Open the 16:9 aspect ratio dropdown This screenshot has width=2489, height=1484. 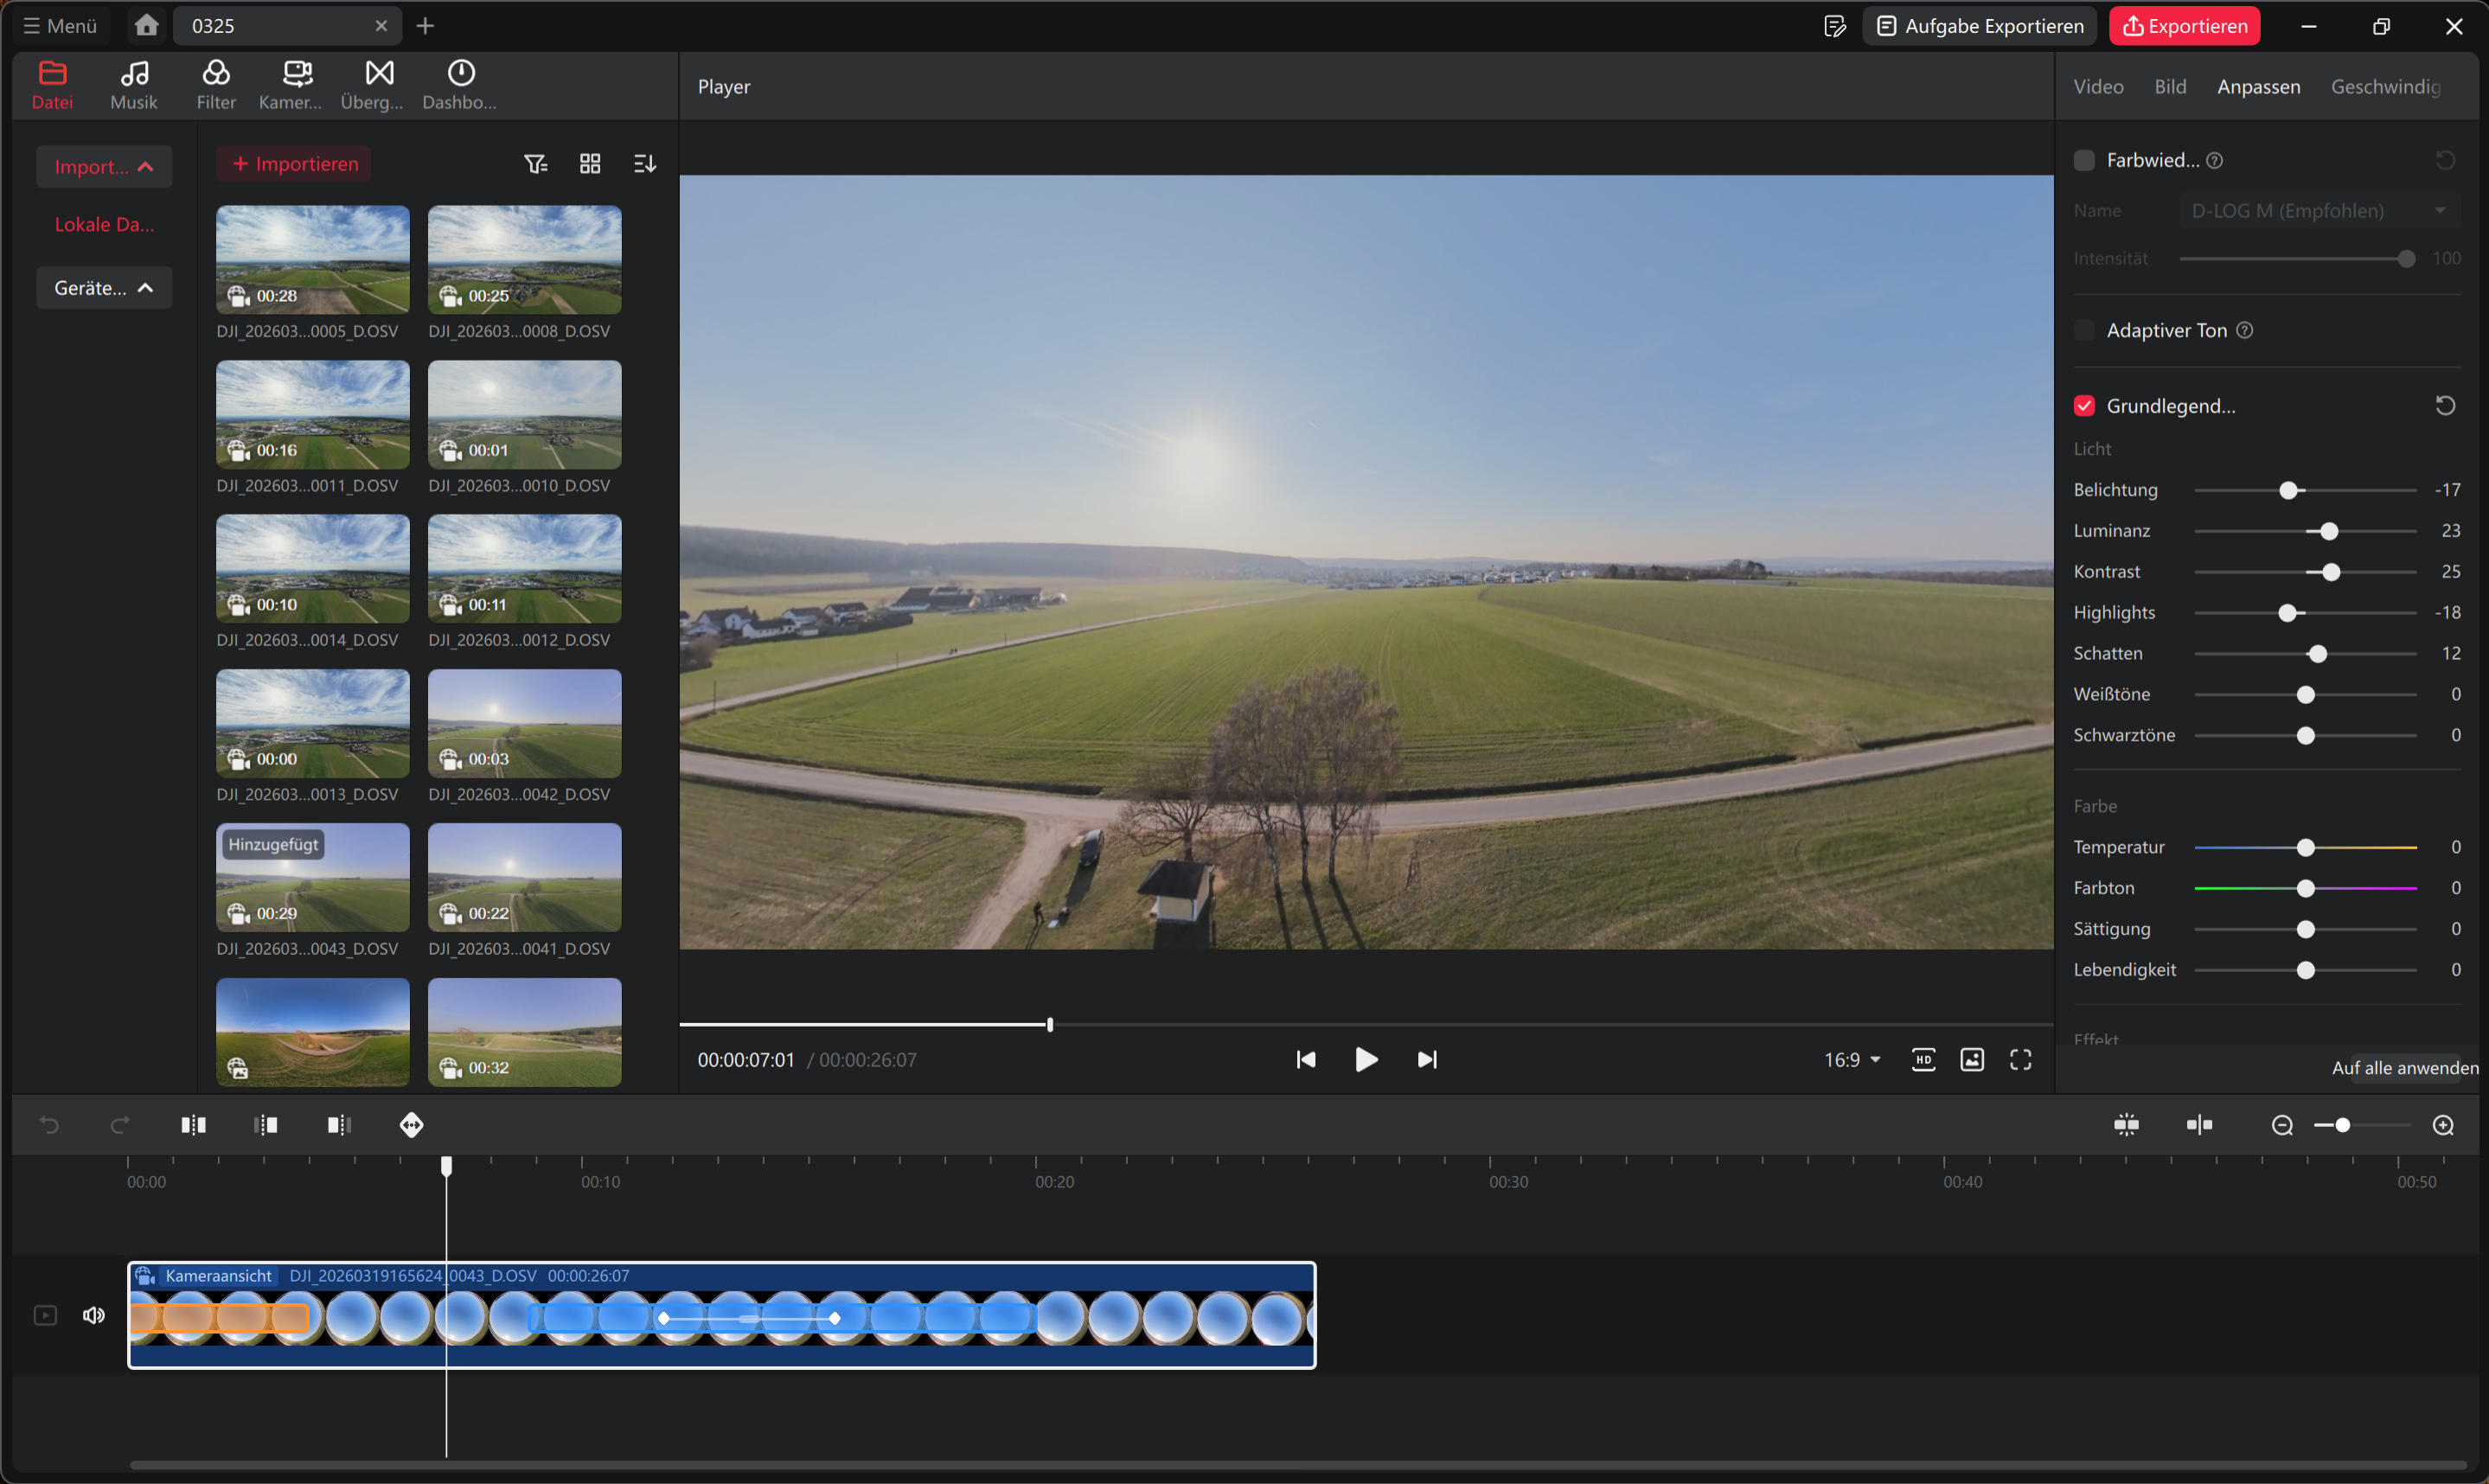(1851, 1060)
